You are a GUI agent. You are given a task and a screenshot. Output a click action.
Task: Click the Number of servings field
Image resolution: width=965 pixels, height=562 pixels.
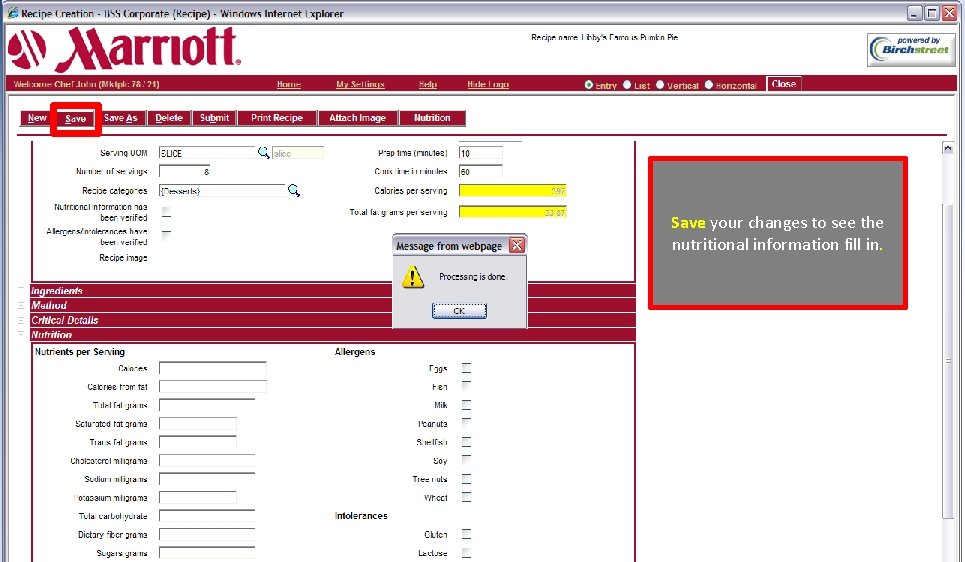pos(185,172)
